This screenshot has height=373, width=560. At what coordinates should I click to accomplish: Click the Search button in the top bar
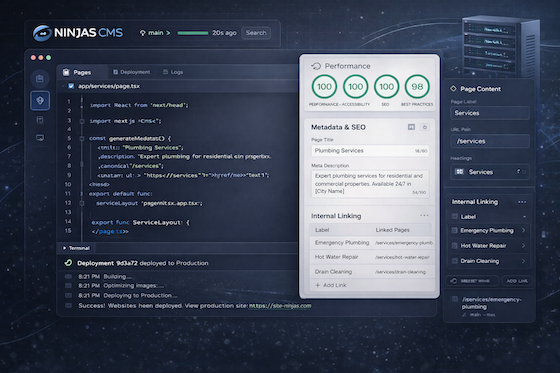[x=256, y=33]
